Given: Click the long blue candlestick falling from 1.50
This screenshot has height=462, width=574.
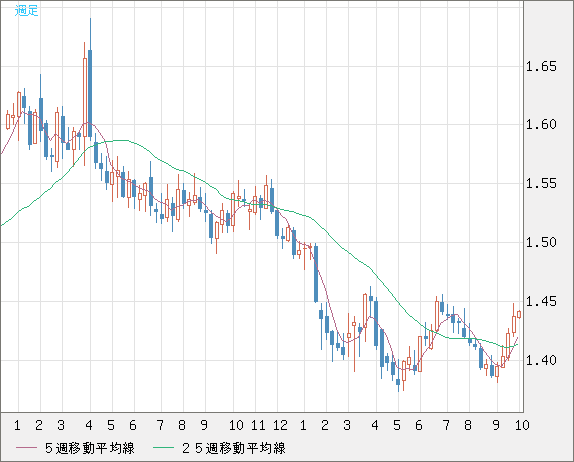Looking at the screenshot, I should (x=316, y=274).
